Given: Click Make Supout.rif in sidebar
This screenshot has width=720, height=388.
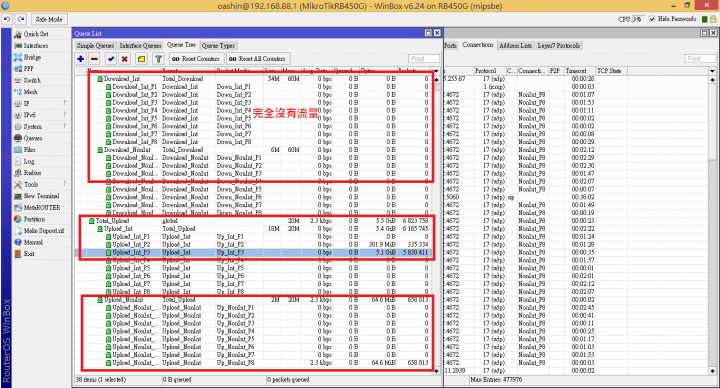Looking at the screenshot, I should coord(44,231).
